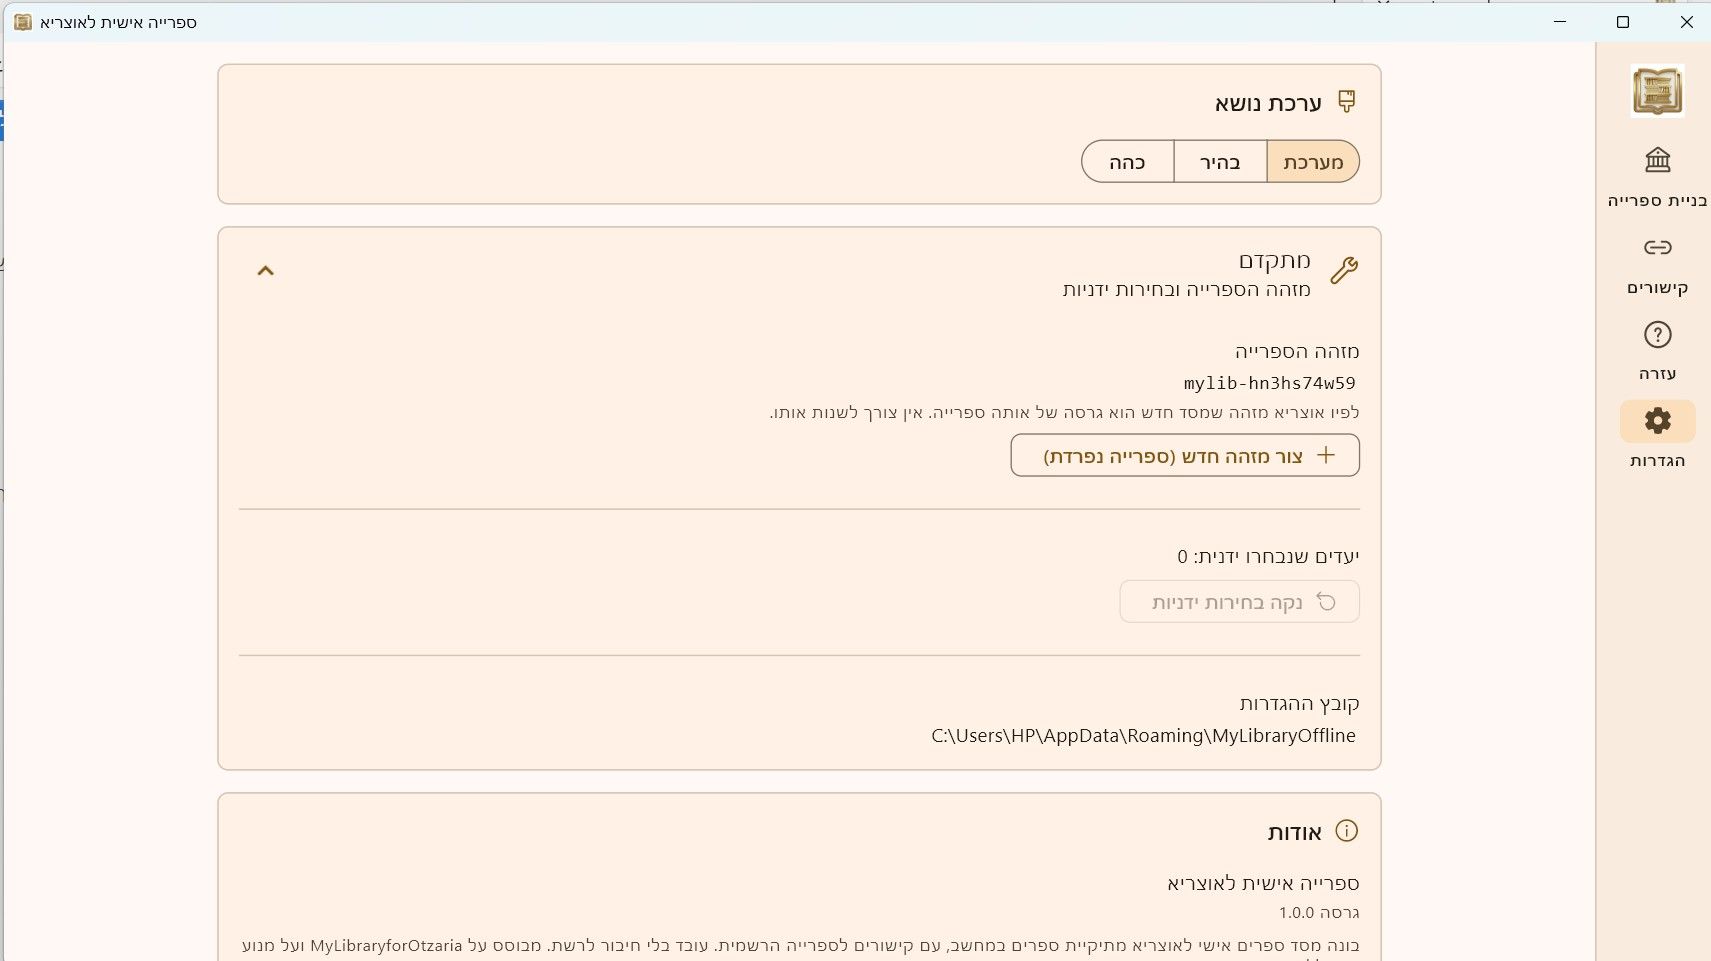Image resolution: width=1711 pixels, height=961 pixels.
Task: Open the בניית ספרייה library building section
Action: coord(1657,177)
